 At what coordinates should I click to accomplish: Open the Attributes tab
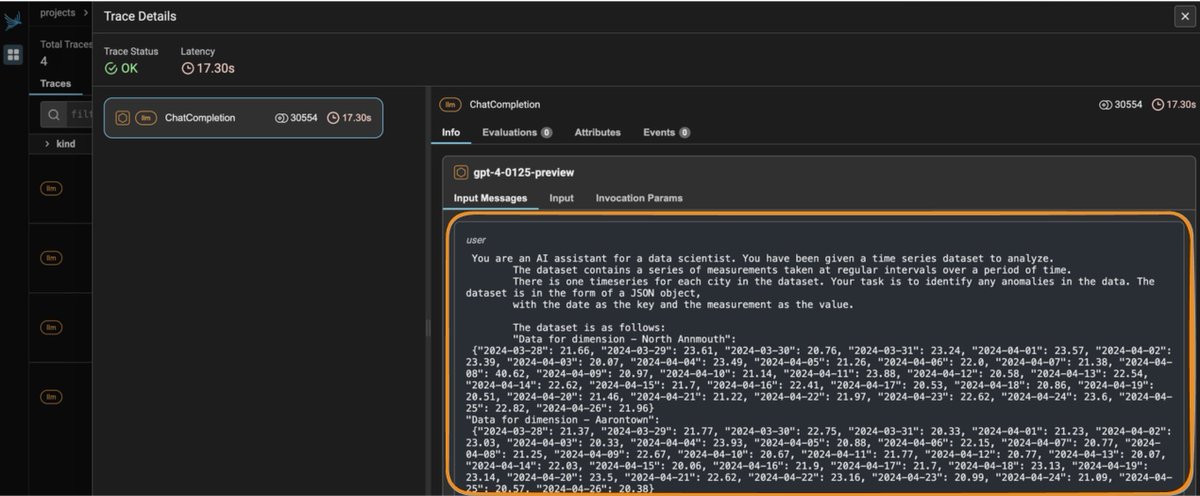point(597,132)
